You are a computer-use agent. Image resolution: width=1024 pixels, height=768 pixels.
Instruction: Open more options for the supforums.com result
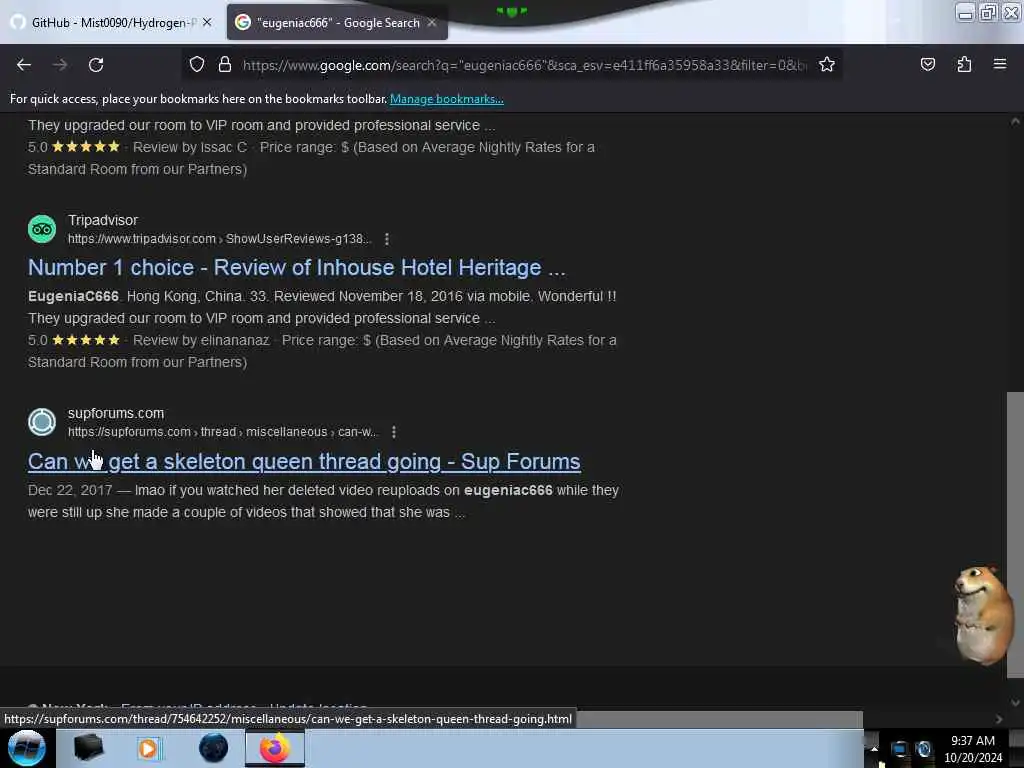(394, 432)
